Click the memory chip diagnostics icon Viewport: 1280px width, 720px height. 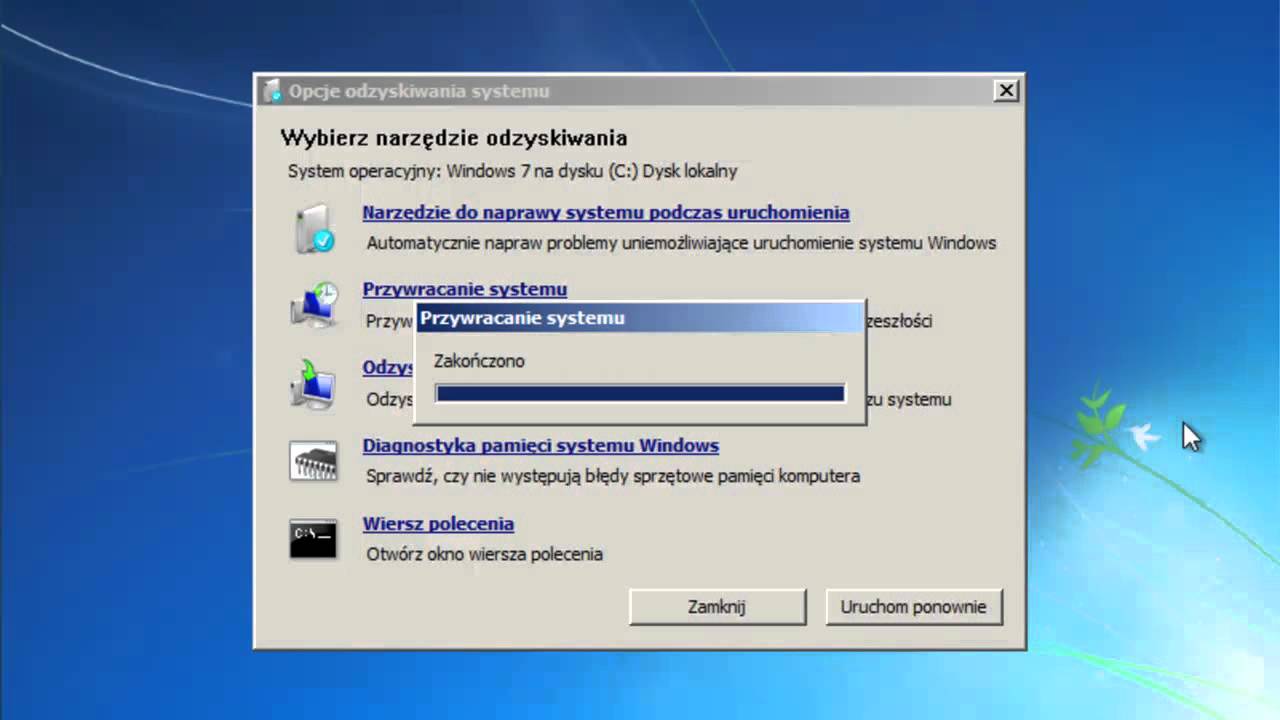pos(314,461)
